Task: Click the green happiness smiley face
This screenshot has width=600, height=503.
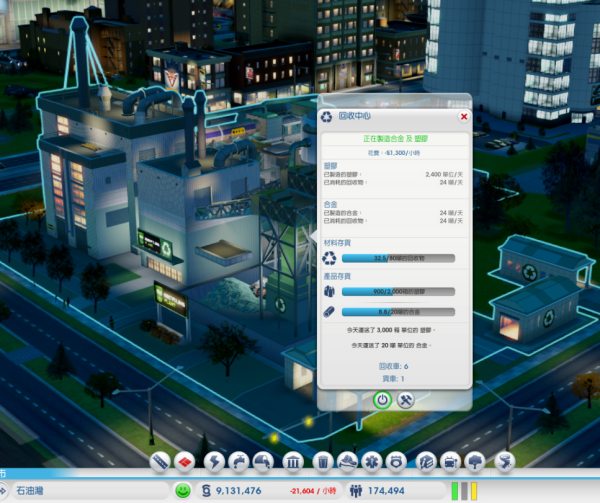Action: (x=183, y=490)
